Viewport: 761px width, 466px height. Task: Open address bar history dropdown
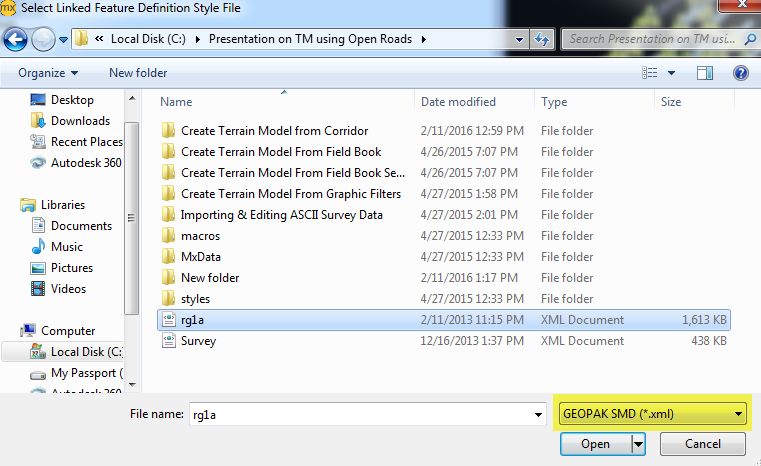[x=519, y=39]
